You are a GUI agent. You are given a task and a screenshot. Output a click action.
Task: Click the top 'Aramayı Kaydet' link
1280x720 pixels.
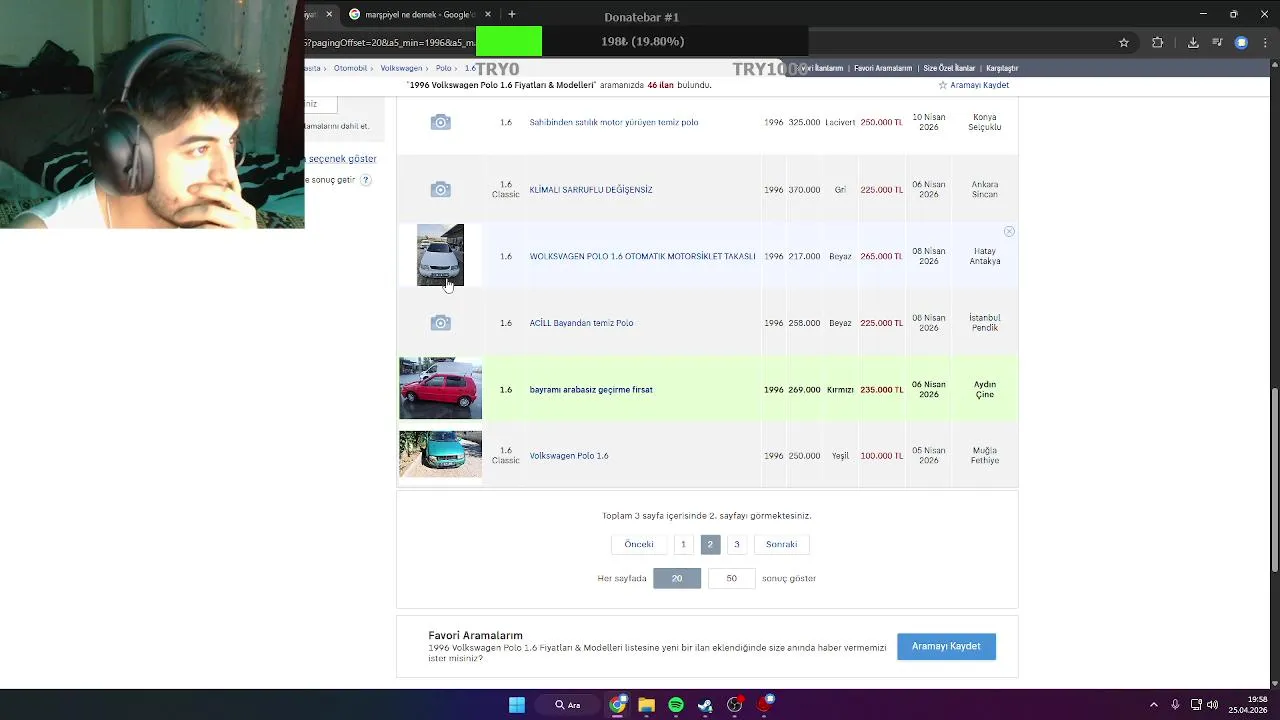coord(979,85)
